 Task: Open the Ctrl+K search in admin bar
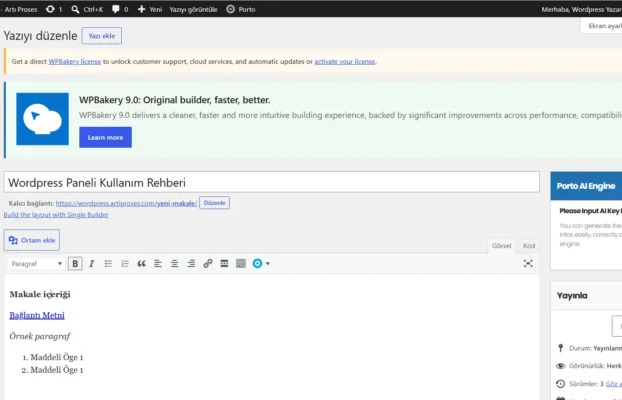point(87,9)
